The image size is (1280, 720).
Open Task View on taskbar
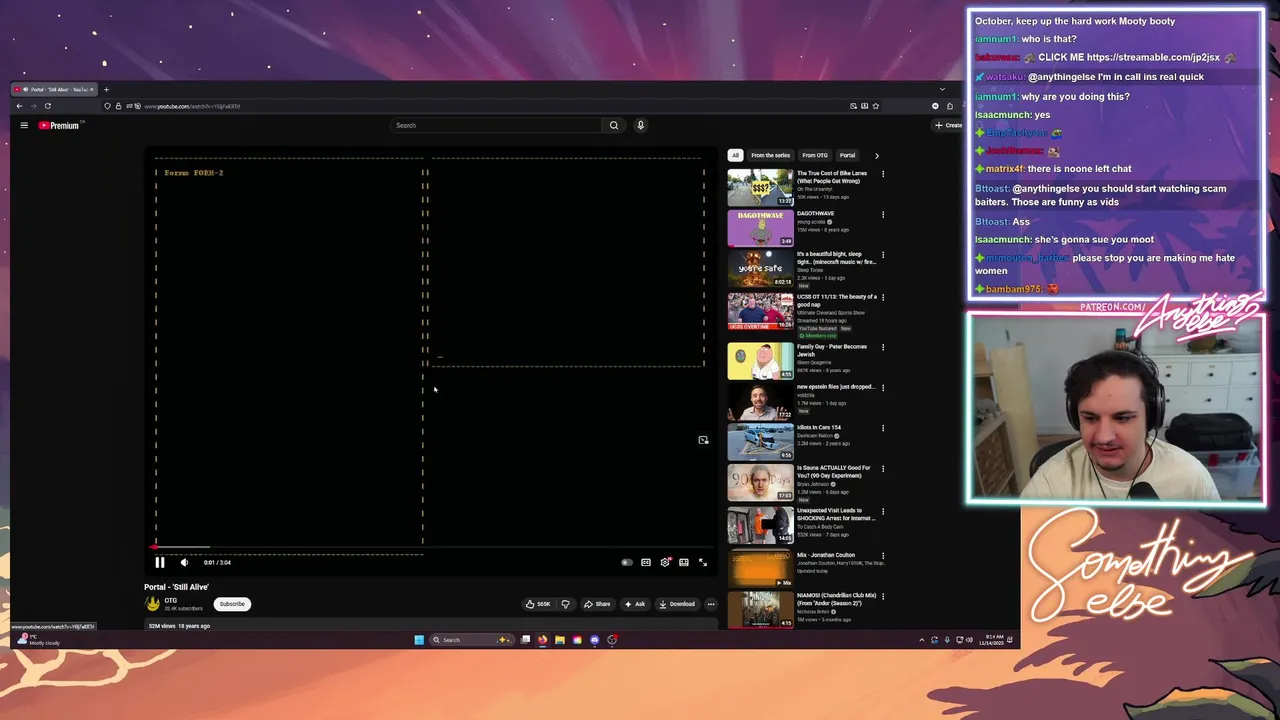[x=525, y=640]
